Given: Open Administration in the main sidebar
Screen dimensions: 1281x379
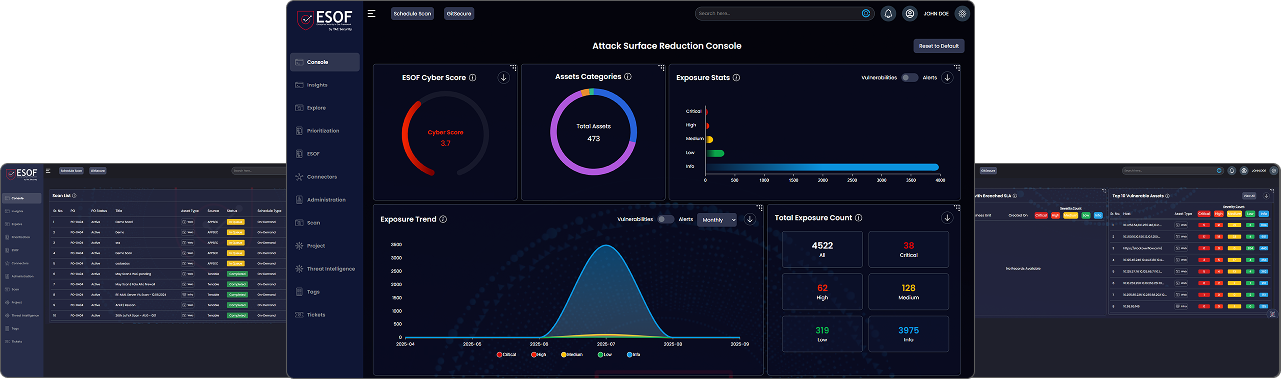Looking at the screenshot, I should coord(325,200).
